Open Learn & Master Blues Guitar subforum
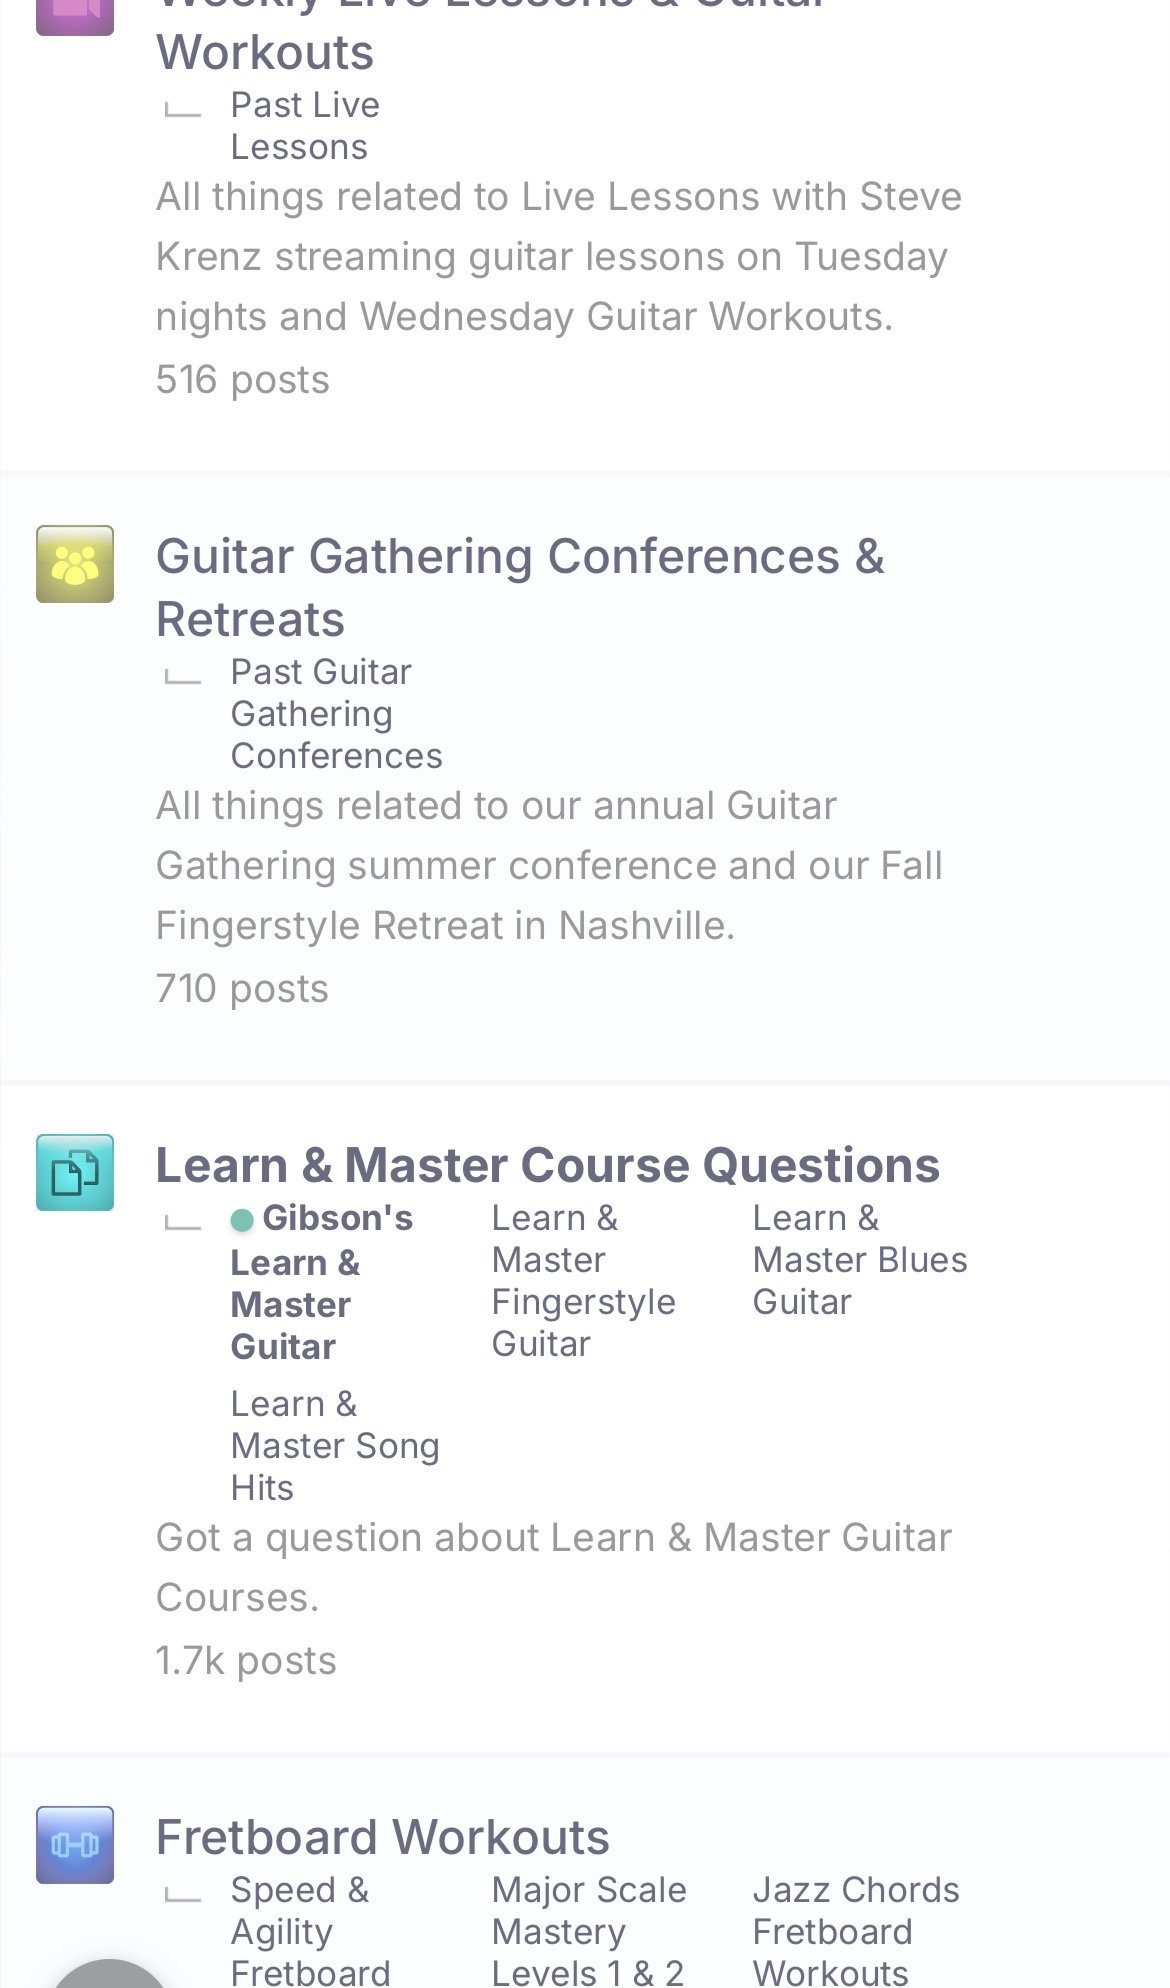Screen dimensions: 1170x1988 point(859,1260)
